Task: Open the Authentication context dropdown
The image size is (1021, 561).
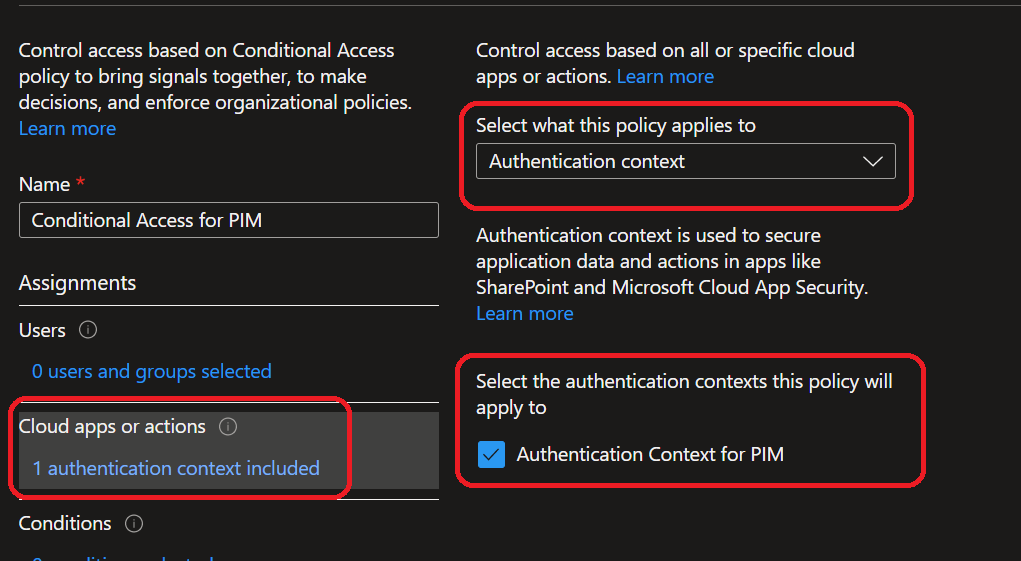Action: point(685,162)
